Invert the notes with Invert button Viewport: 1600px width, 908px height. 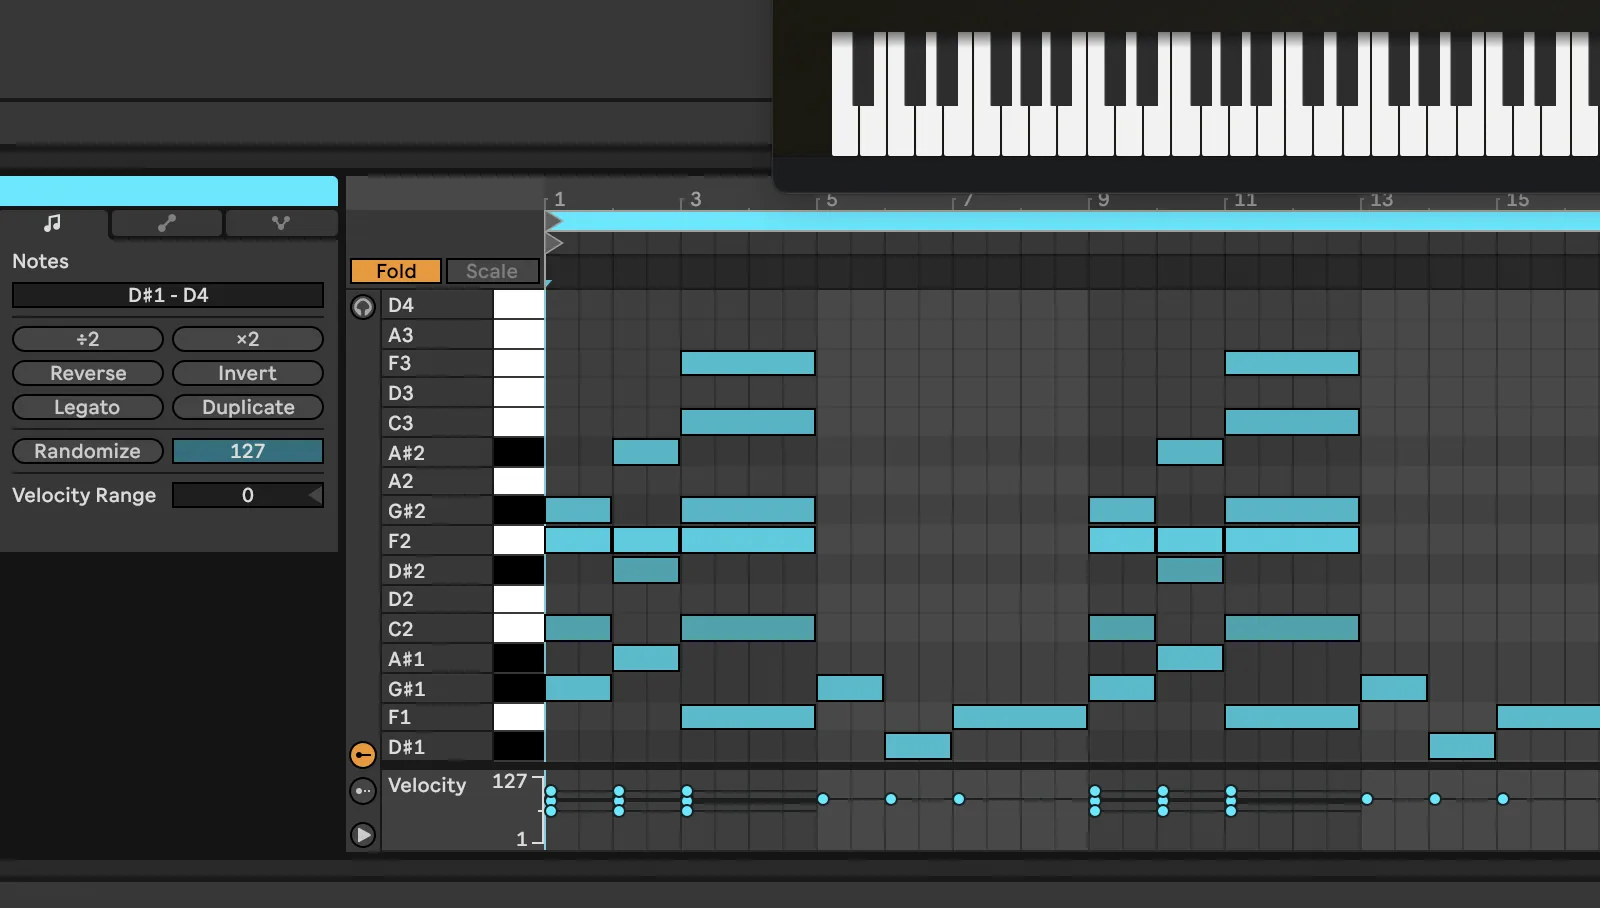coord(247,373)
